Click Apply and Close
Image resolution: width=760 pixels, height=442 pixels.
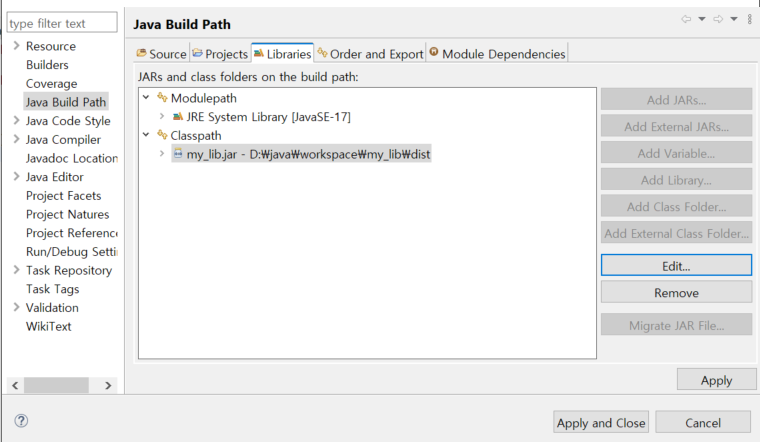pos(601,423)
